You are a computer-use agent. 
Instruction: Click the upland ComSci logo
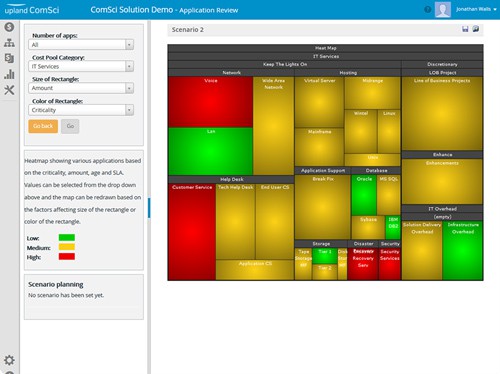pyautogui.click(x=32, y=10)
